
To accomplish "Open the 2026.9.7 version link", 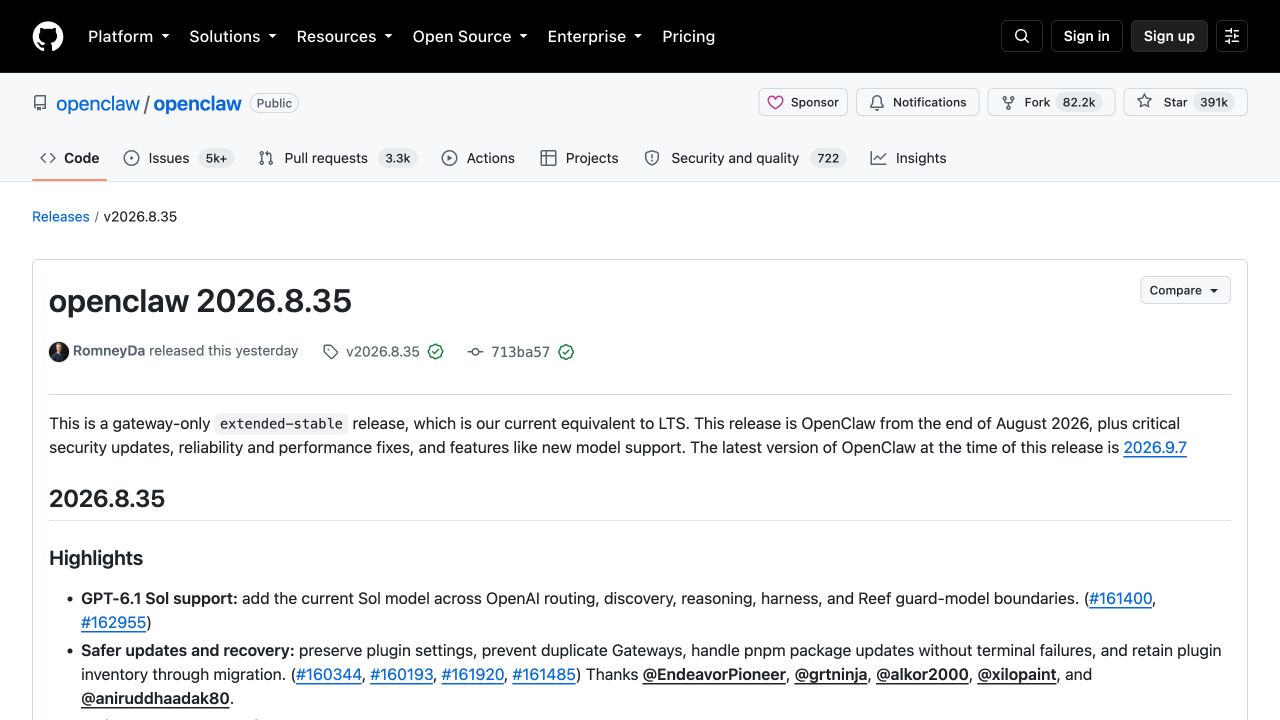I will coord(1155,447).
